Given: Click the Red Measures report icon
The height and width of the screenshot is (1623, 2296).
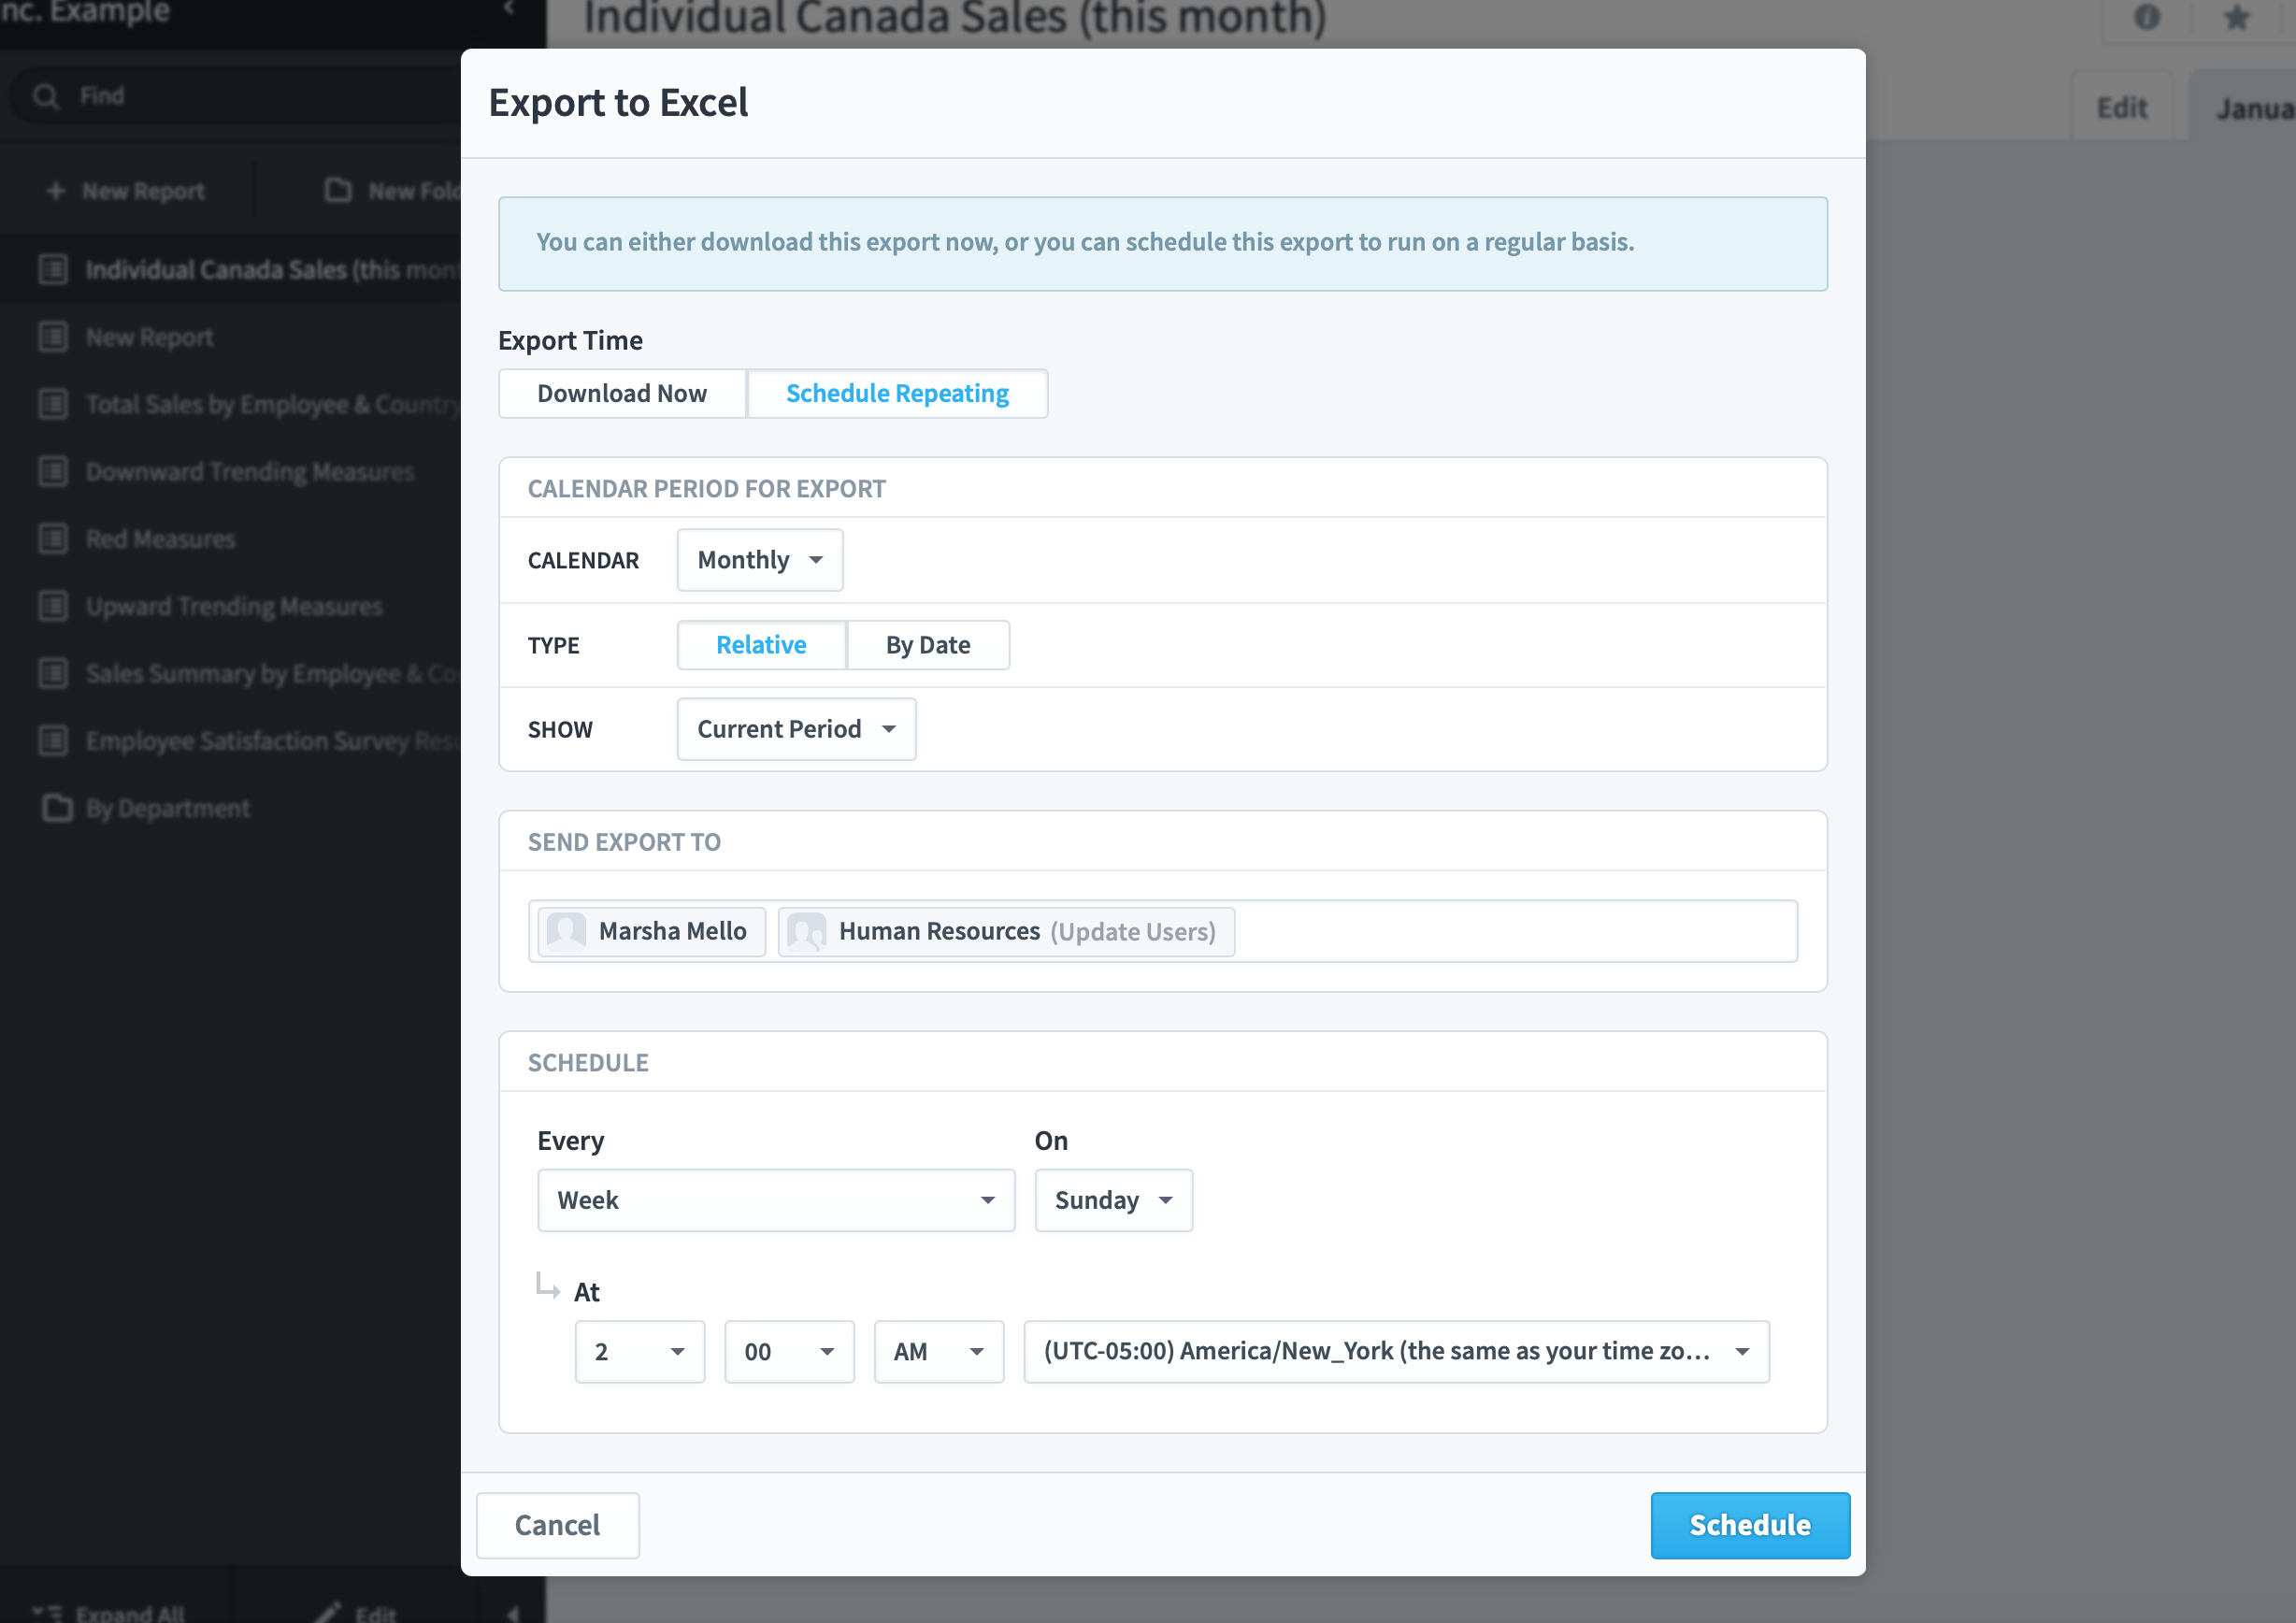Looking at the screenshot, I should click(53, 539).
